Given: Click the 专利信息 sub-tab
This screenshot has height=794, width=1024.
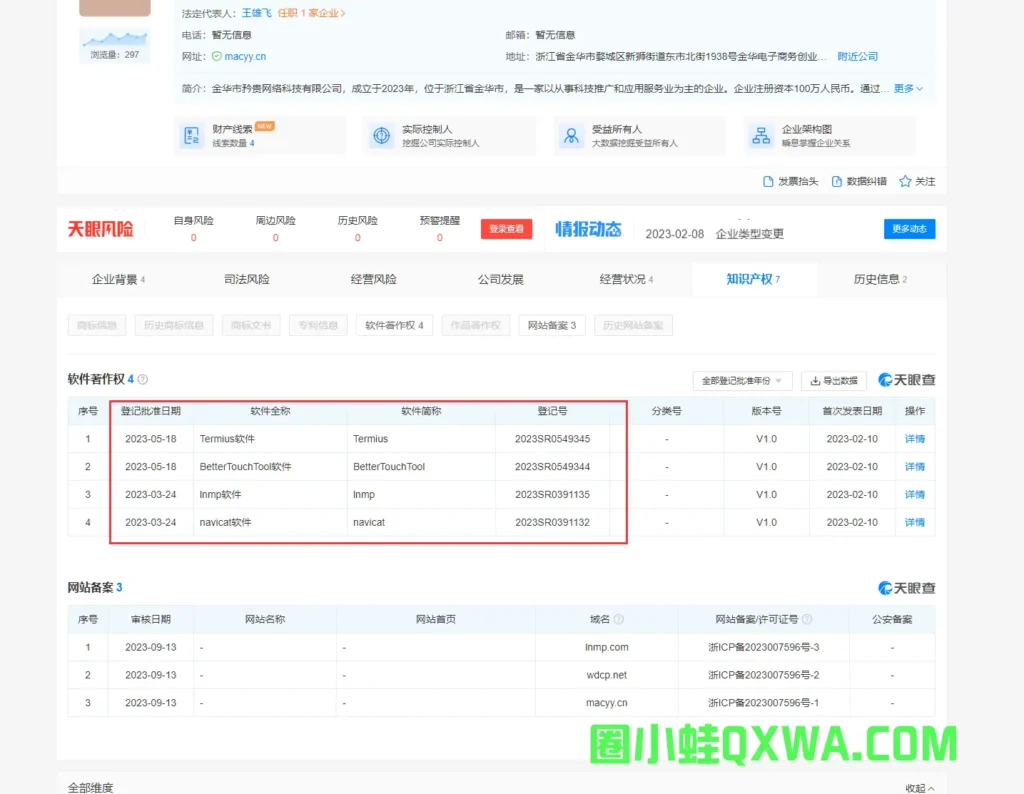Looking at the screenshot, I should (318, 325).
